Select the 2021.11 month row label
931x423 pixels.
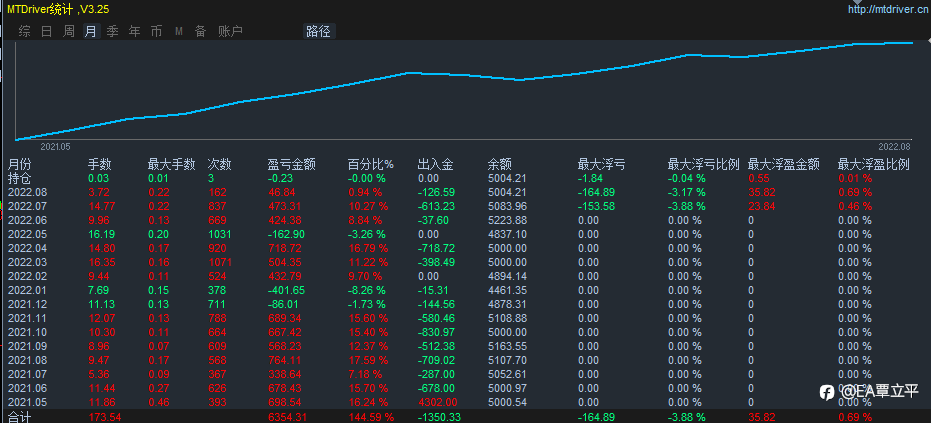(27, 318)
